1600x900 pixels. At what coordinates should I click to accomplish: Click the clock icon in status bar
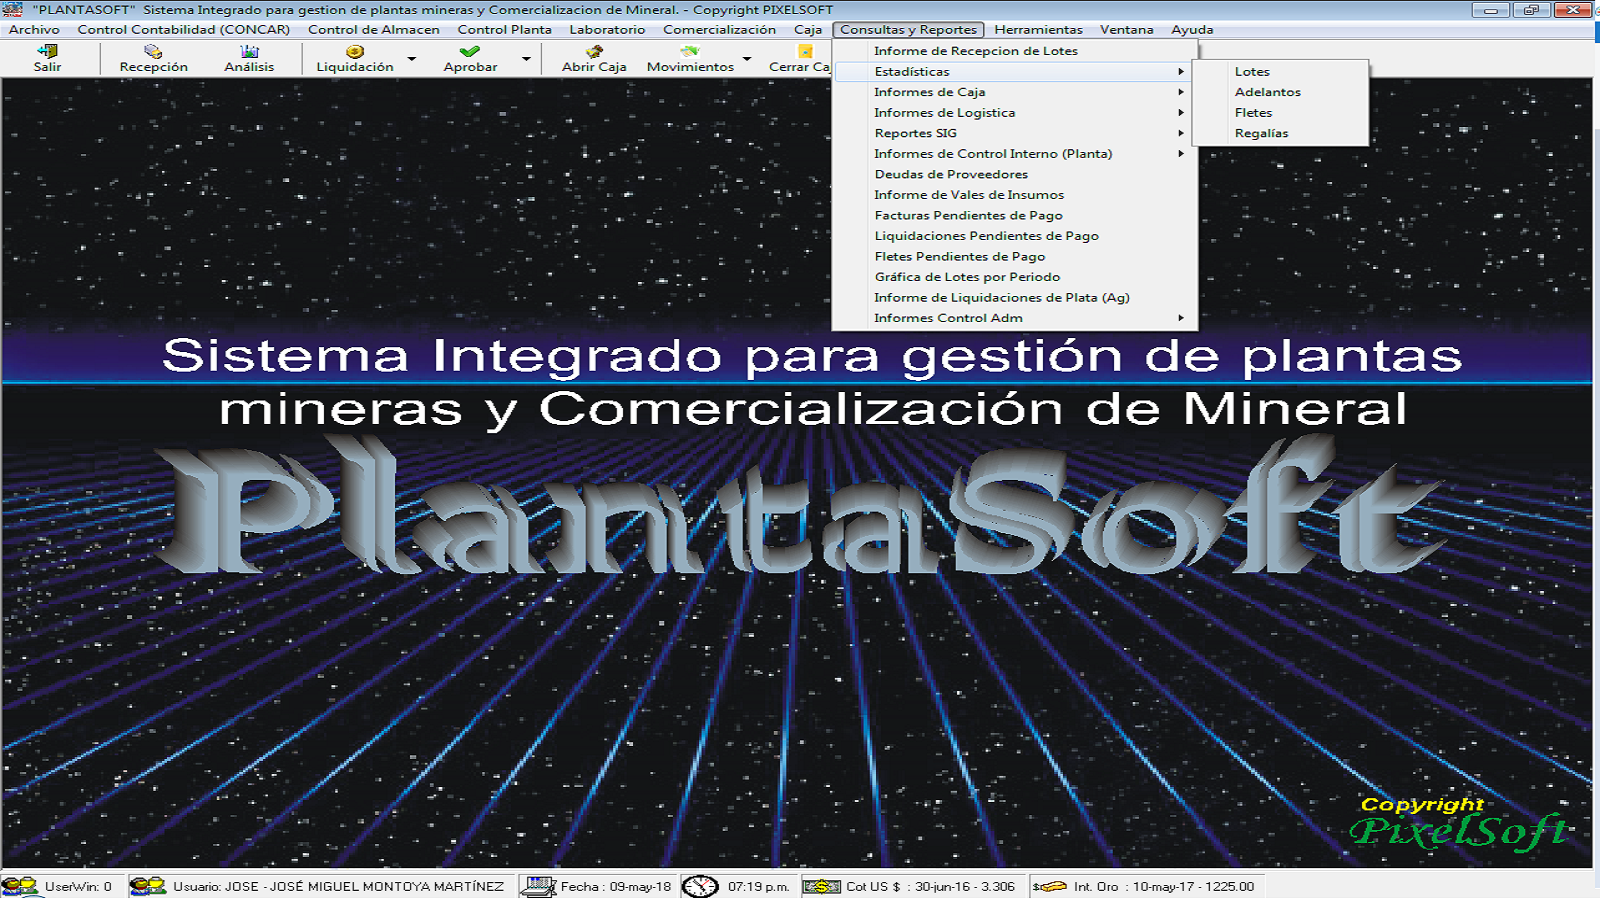700,886
